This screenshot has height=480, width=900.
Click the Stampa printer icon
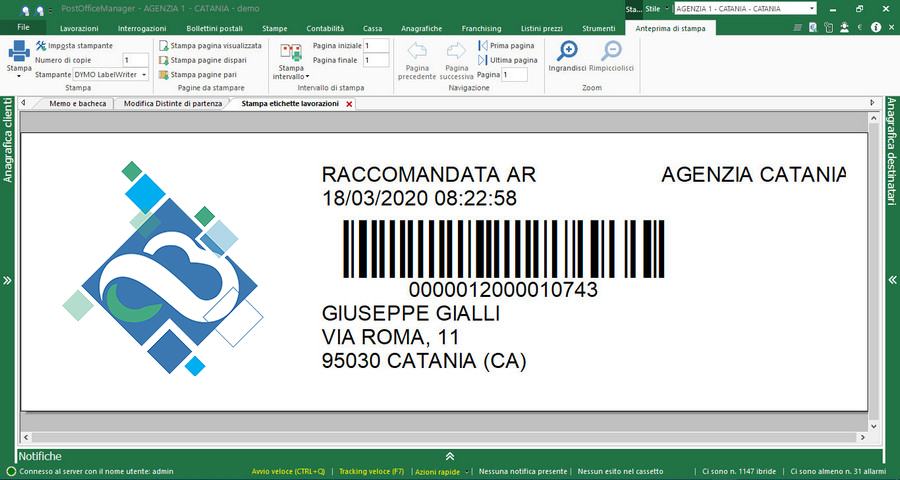(19, 51)
